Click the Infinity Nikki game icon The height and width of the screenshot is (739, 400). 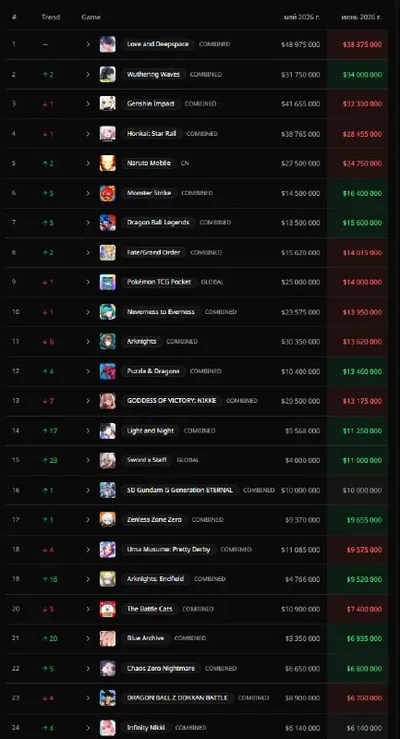tap(107, 728)
